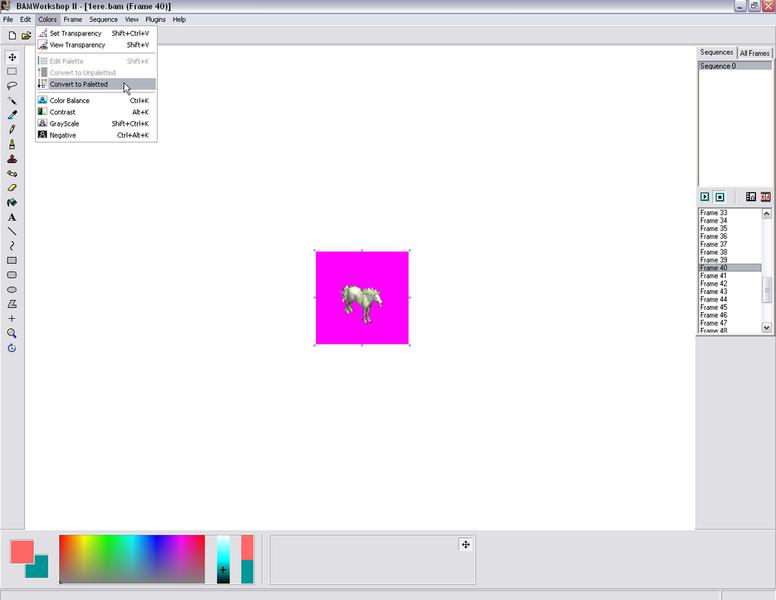Stop the sequence animation playback
776x600 pixels.
click(720, 197)
